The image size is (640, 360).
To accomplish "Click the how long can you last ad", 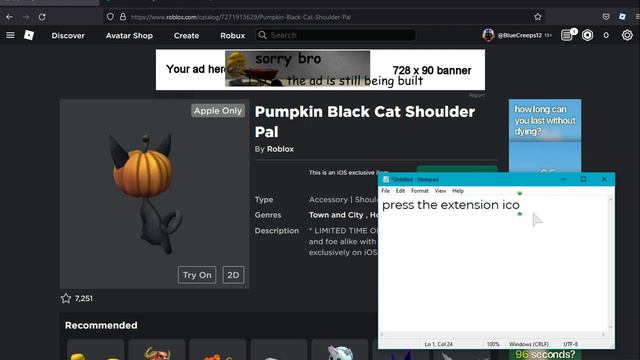I will [545, 136].
